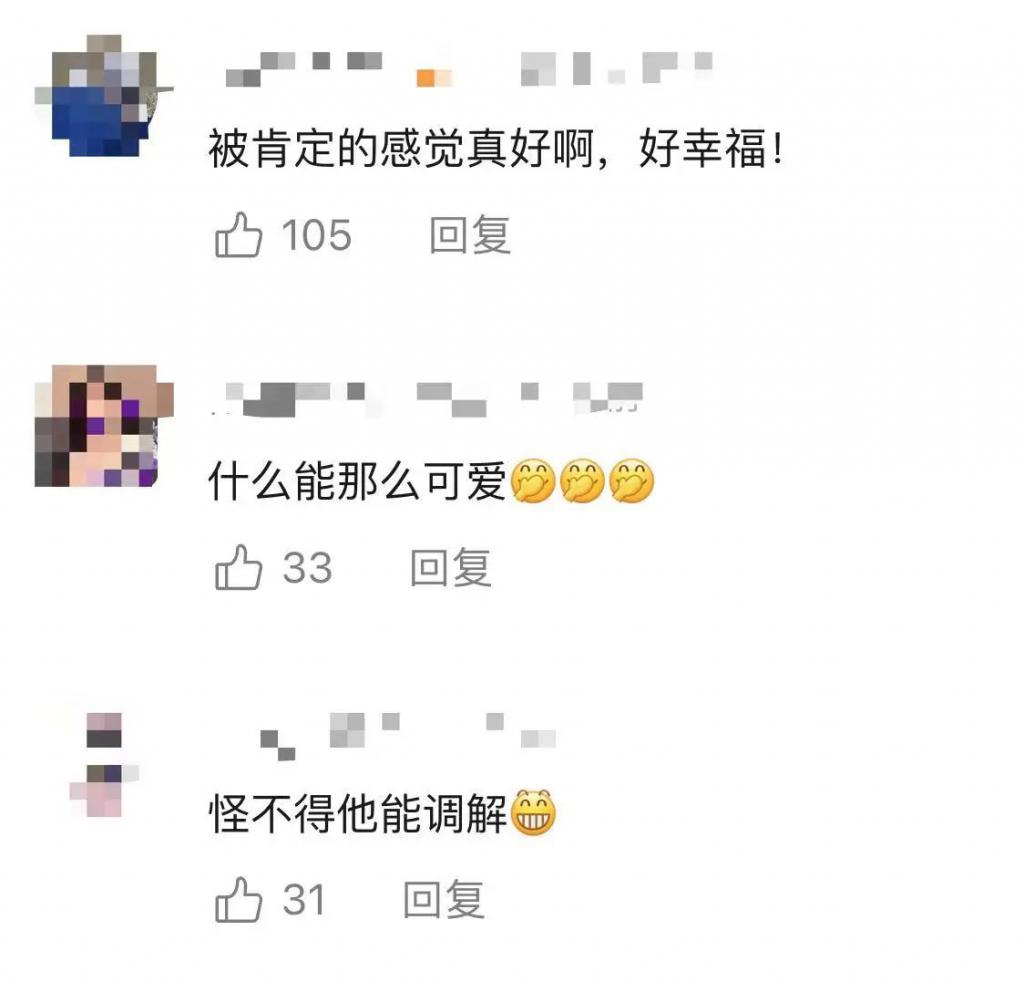1024x992 pixels.
Task: Click the 105 like count
Action: pos(317,235)
